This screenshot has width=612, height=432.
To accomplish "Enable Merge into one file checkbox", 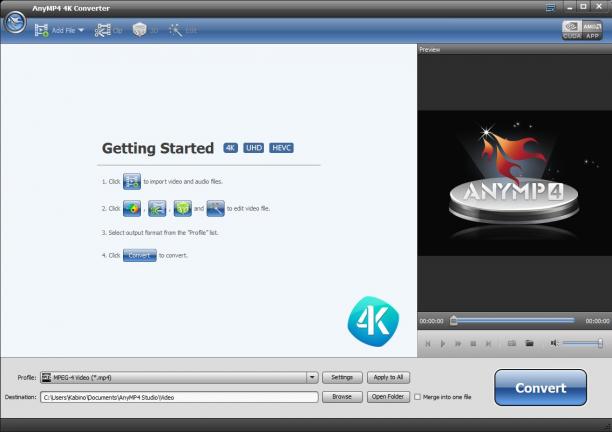I will click(418, 397).
